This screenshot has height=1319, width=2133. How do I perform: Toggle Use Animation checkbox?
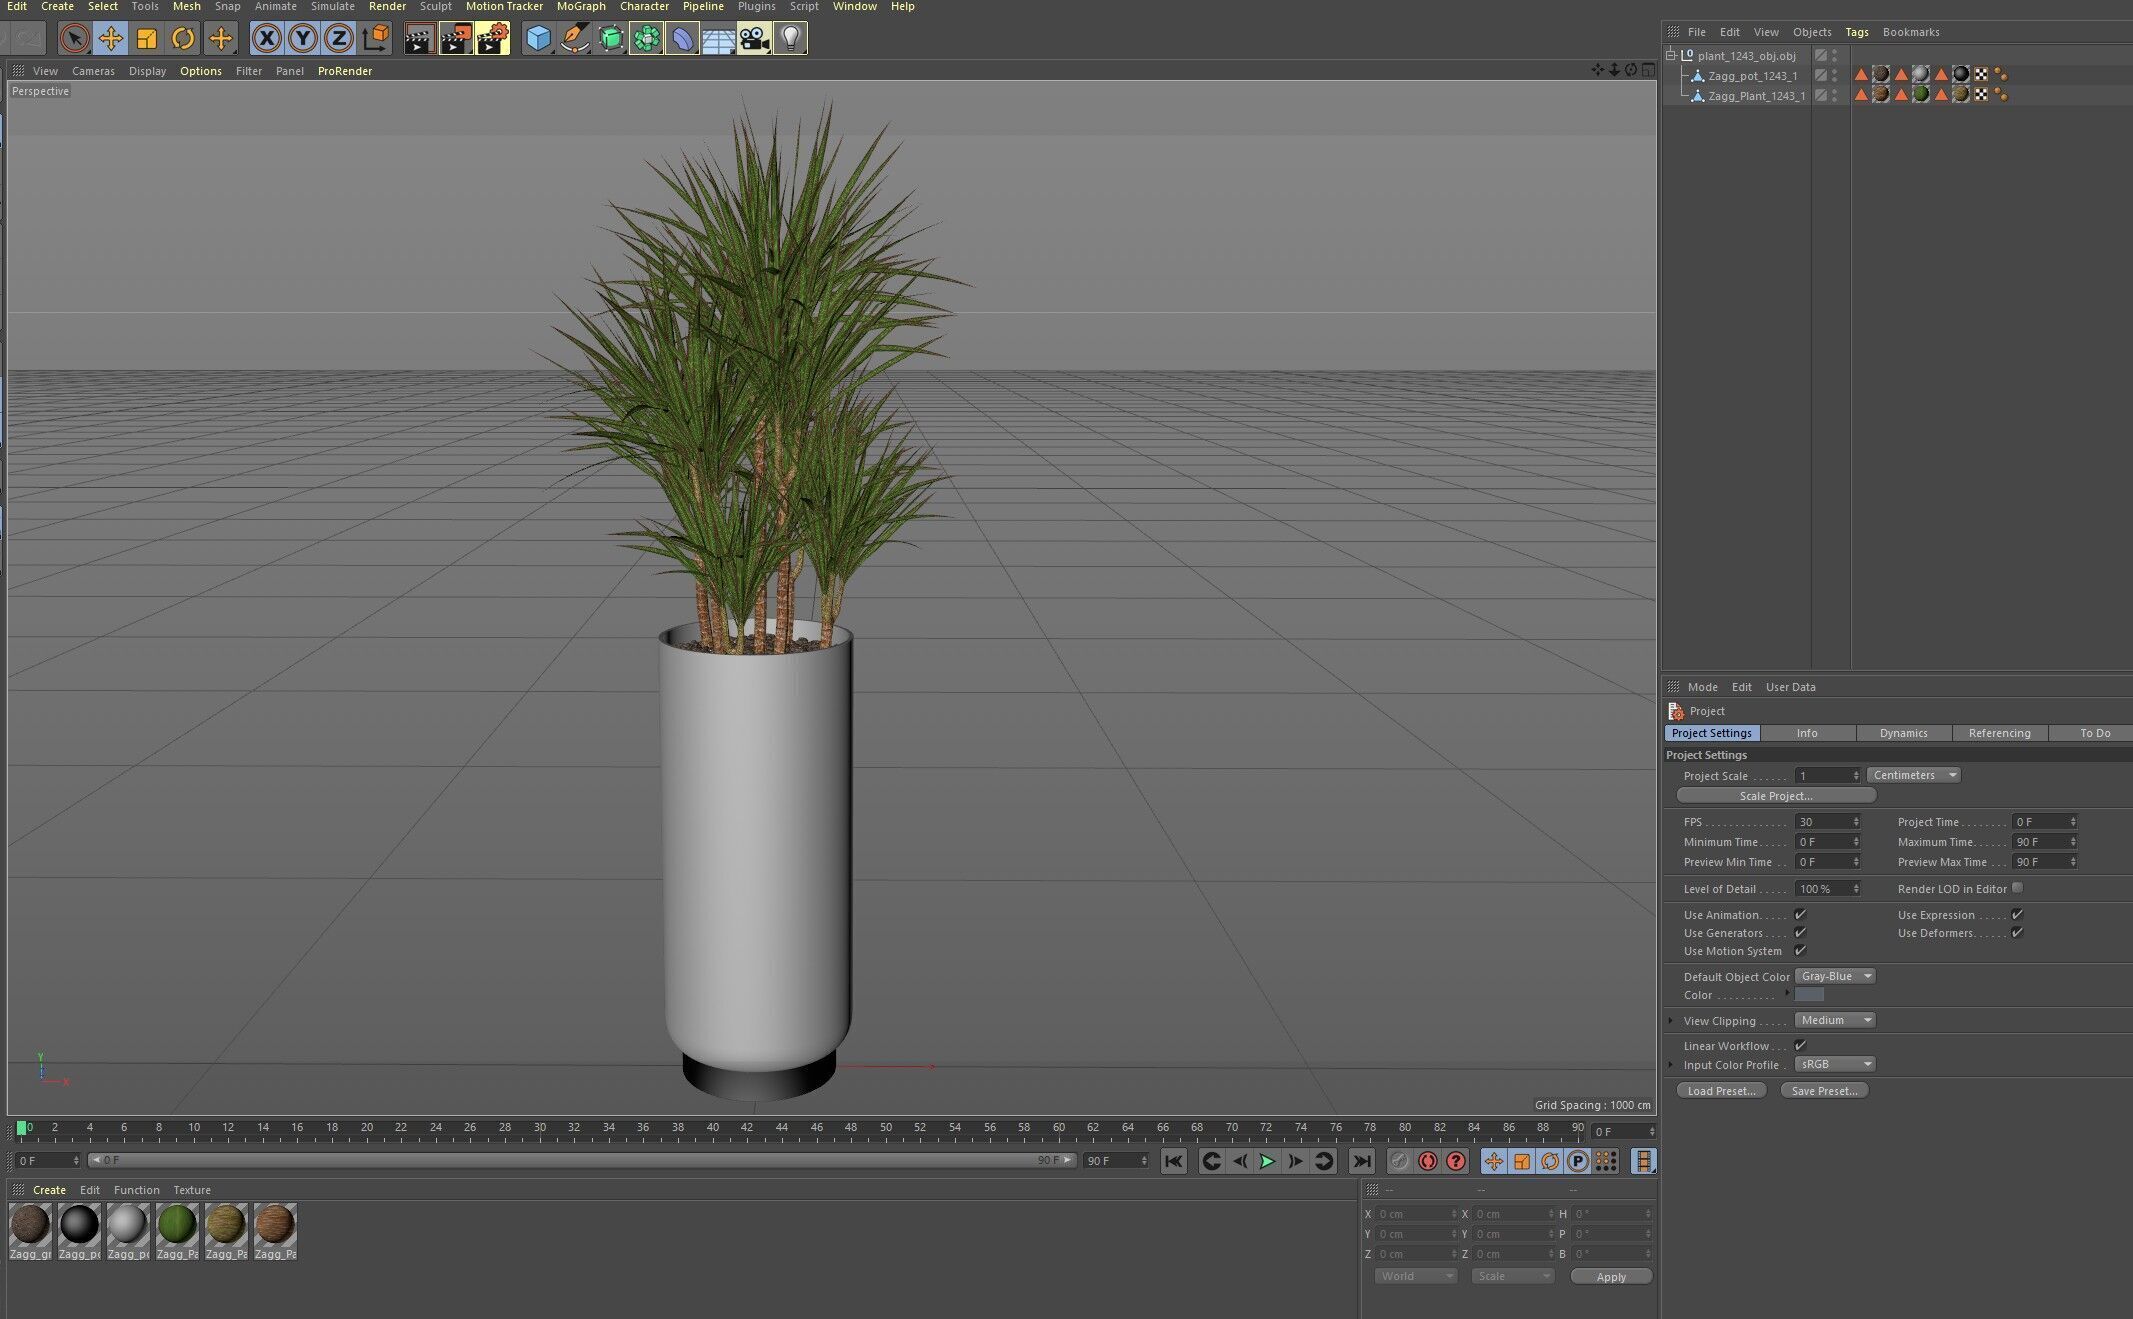click(1800, 914)
